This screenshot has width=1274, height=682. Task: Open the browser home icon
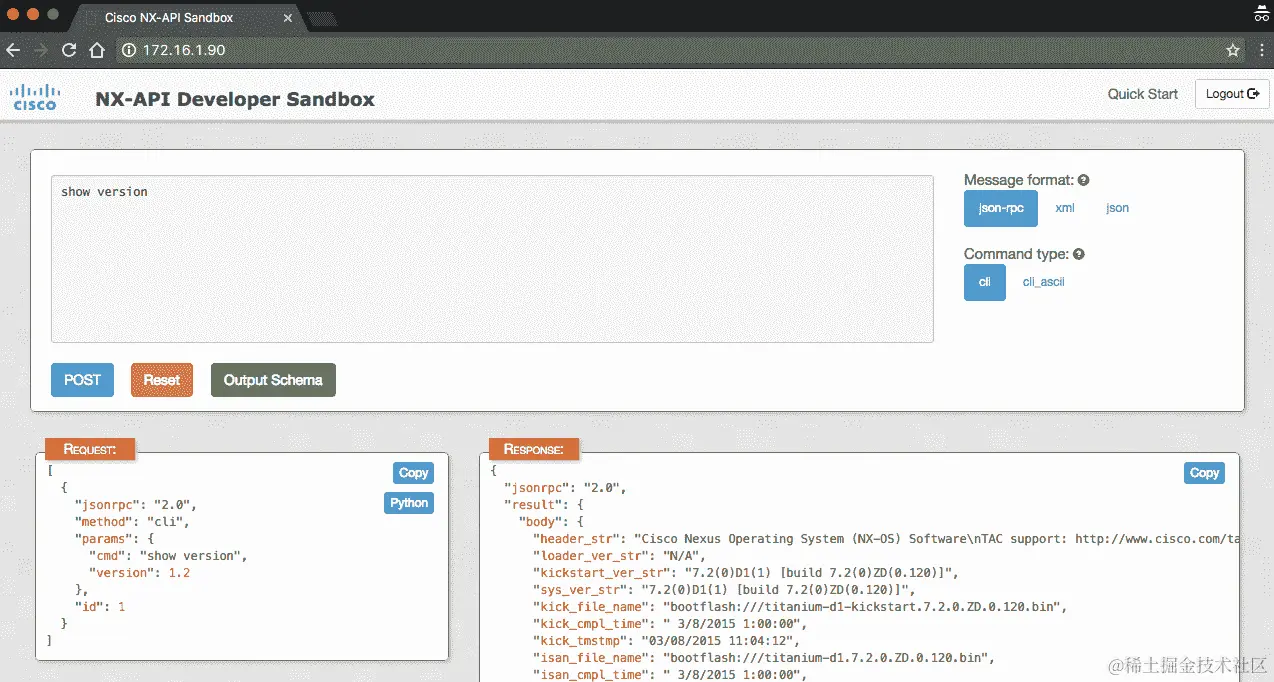pyautogui.click(x=97, y=50)
